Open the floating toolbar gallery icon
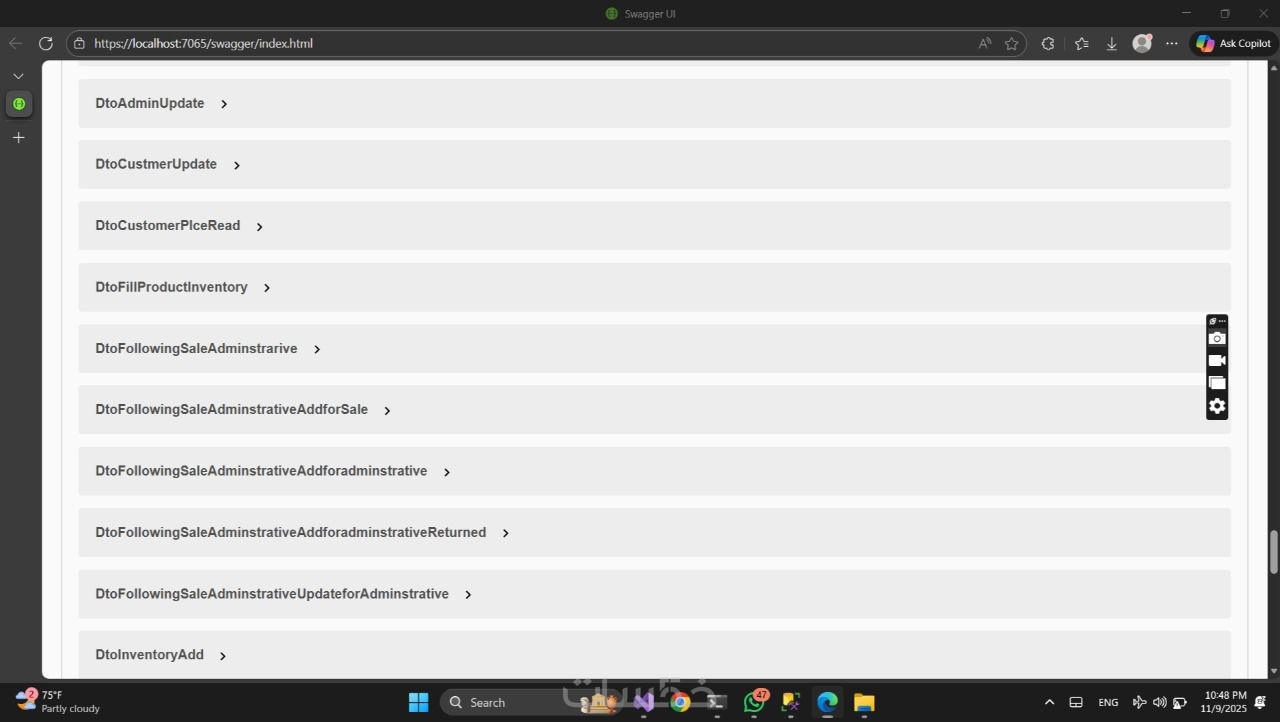The height and width of the screenshot is (722, 1280). [x=1217, y=383]
